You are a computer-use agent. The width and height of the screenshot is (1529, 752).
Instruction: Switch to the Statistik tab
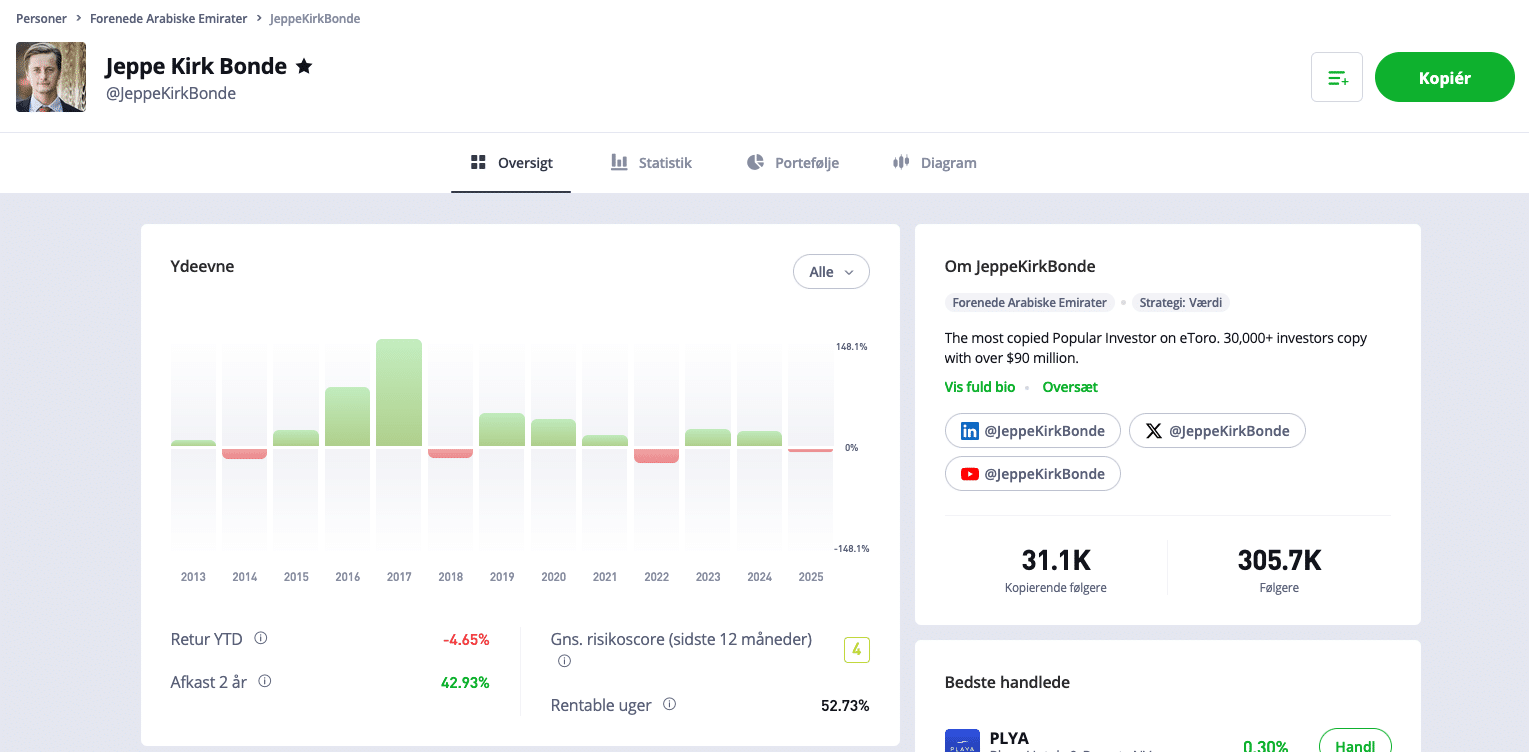[651, 163]
